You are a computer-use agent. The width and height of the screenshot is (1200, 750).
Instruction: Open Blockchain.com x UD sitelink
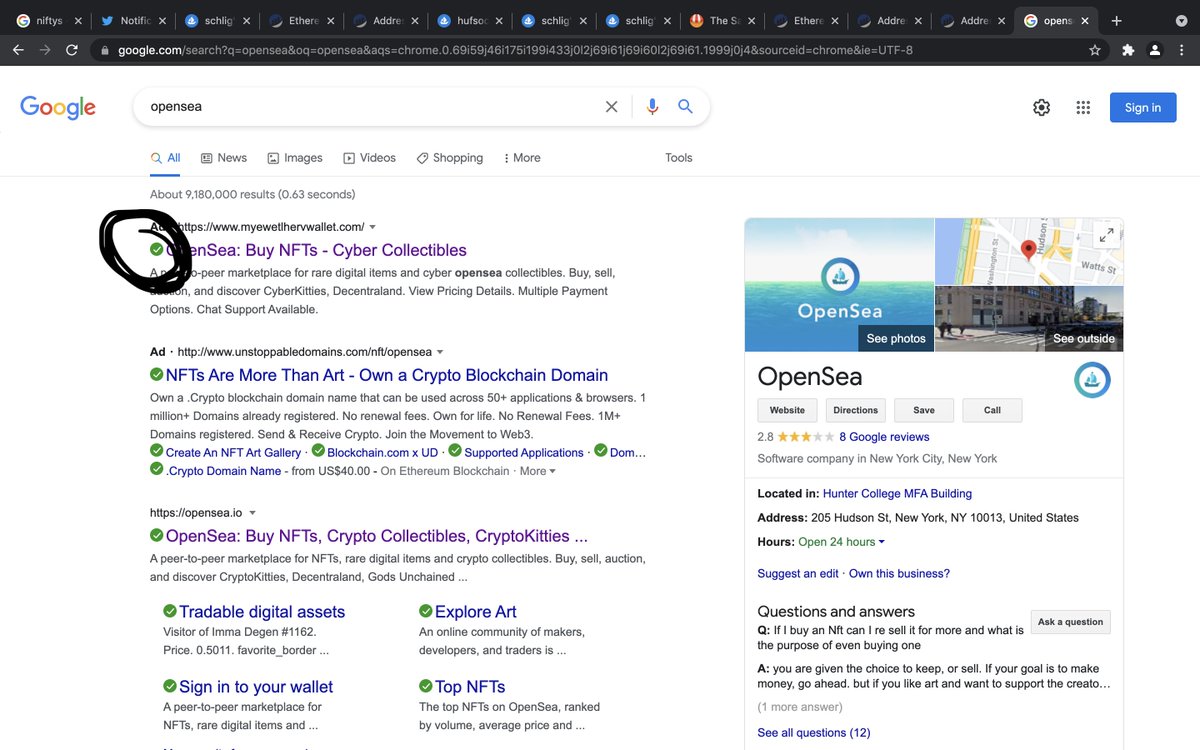pos(383,453)
